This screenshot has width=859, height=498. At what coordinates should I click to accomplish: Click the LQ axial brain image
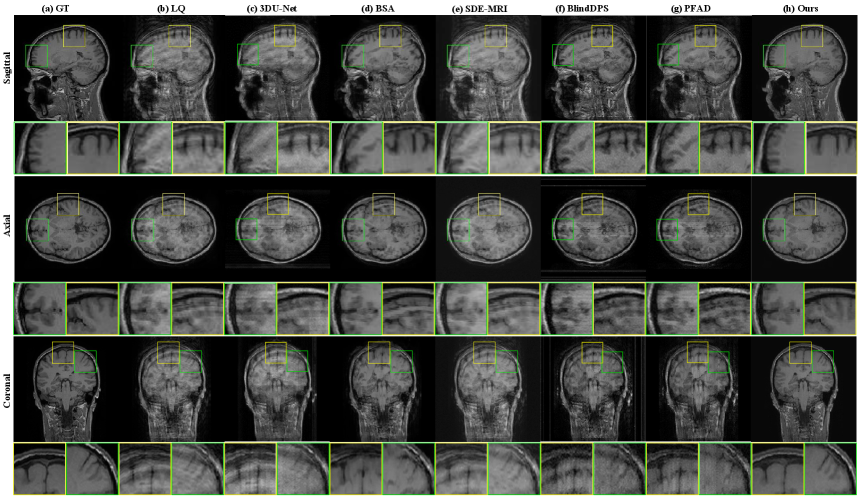point(171,228)
